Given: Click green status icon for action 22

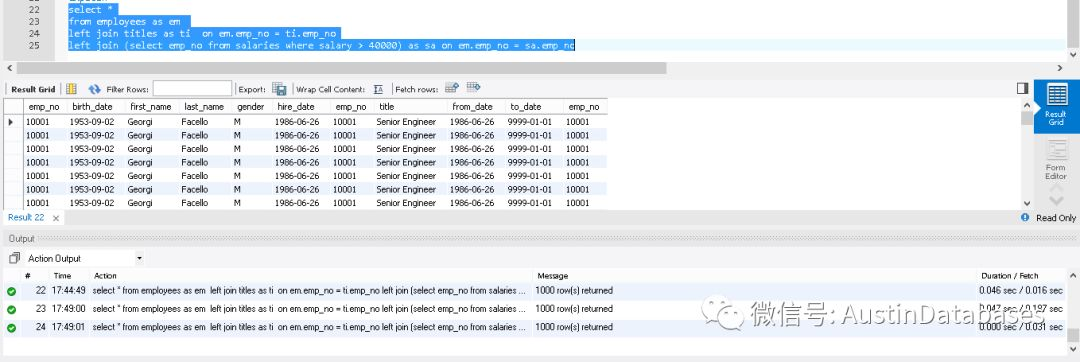Looking at the screenshot, I should (12, 291).
